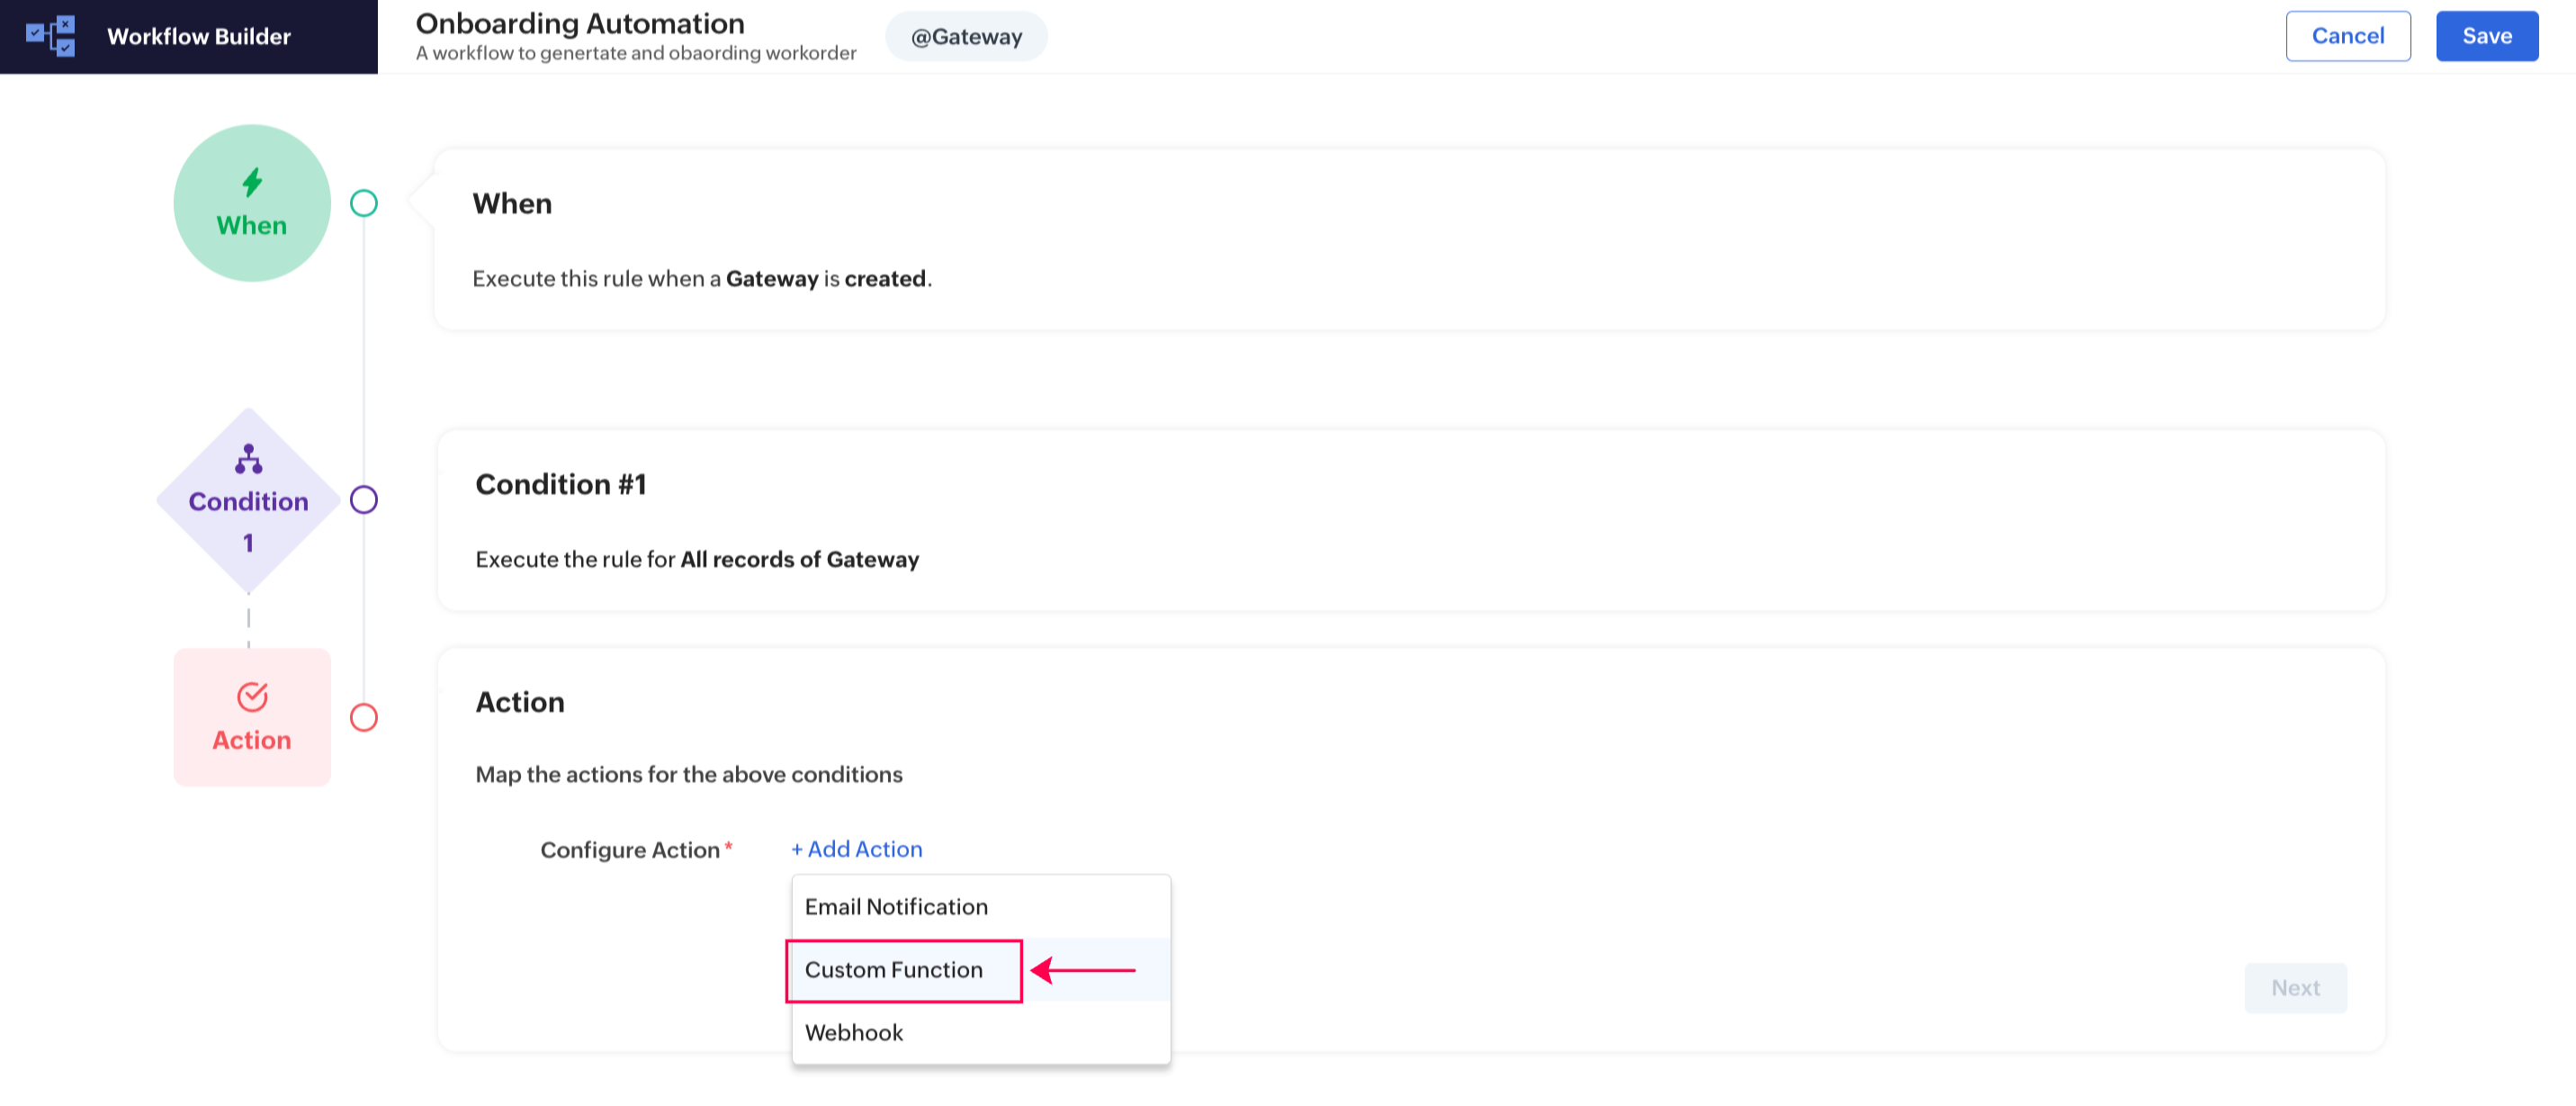
Task: Click the Onboarding Automation workflow title
Action: coord(580,23)
